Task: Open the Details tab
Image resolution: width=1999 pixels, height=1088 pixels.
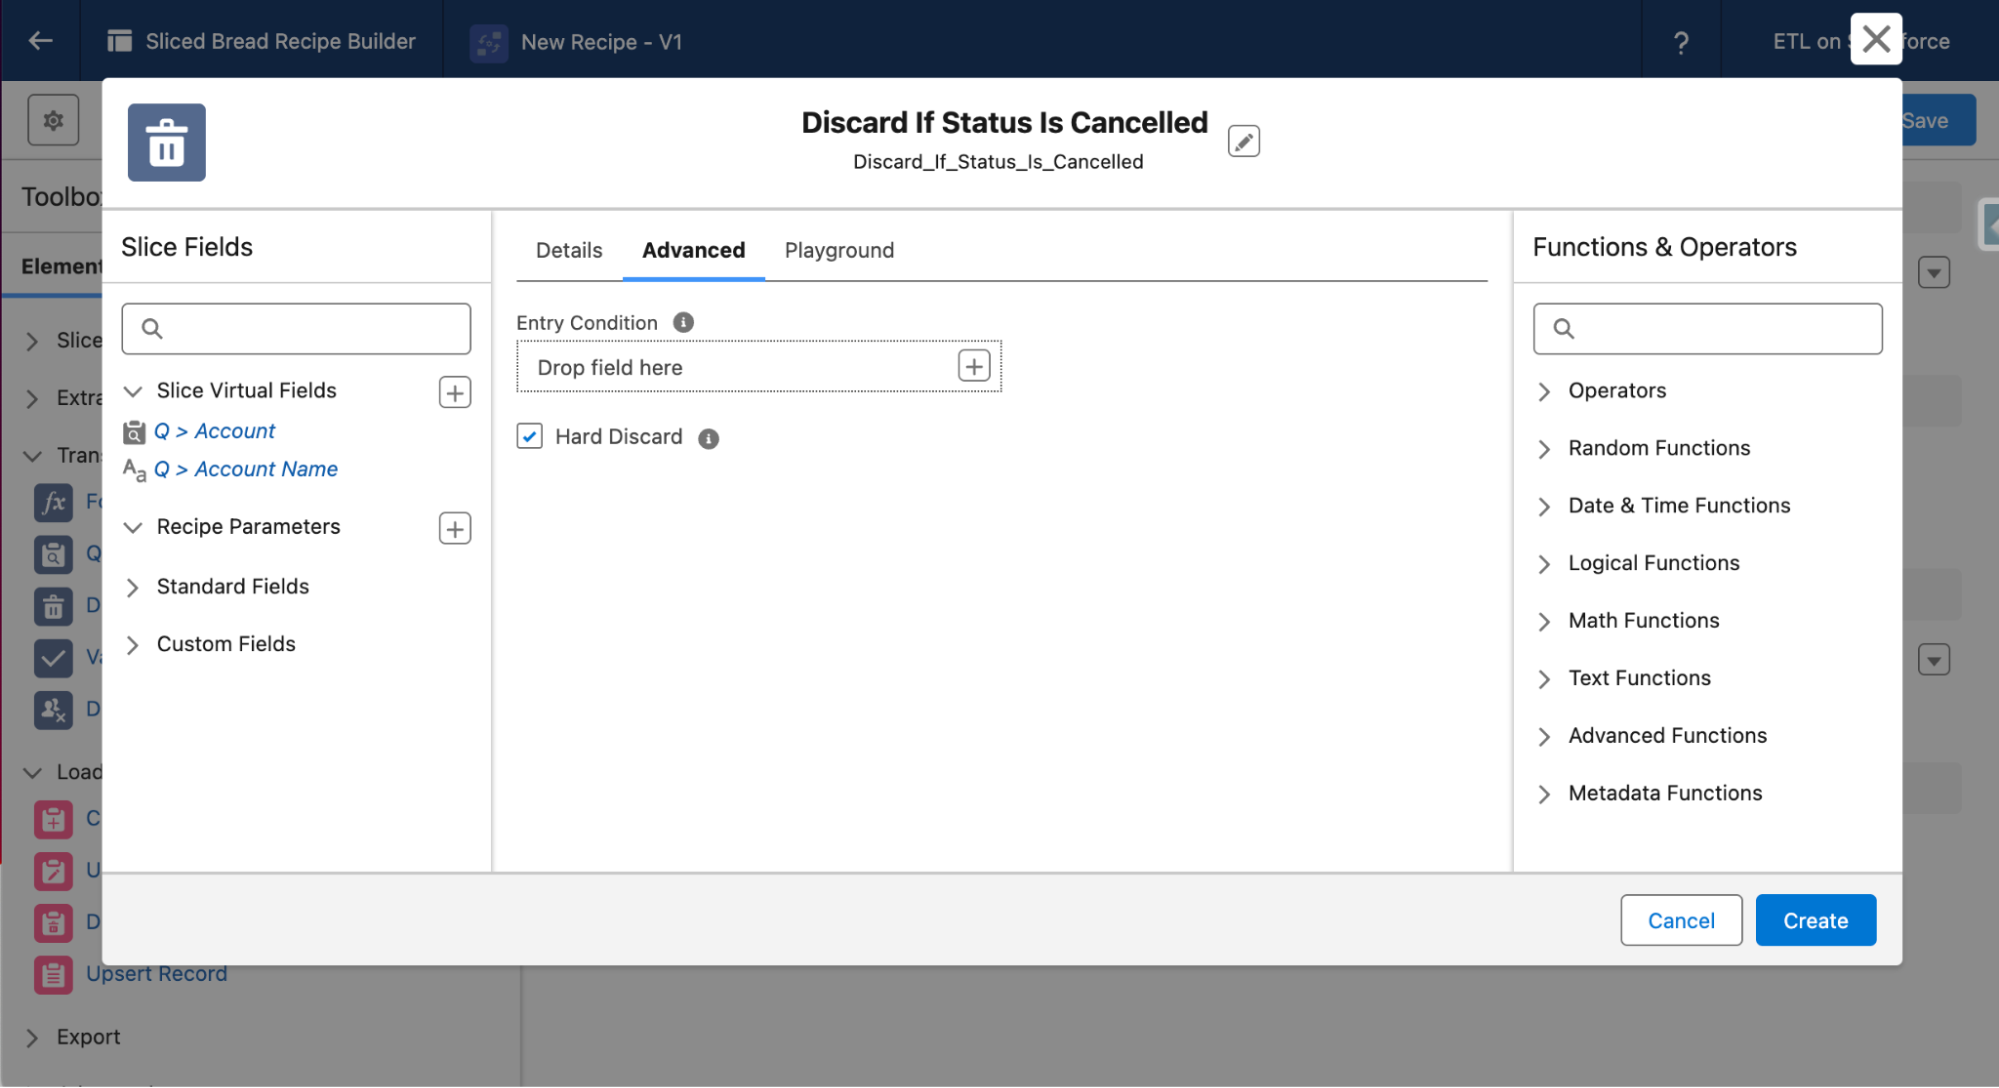Action: [x=567, y=250]
